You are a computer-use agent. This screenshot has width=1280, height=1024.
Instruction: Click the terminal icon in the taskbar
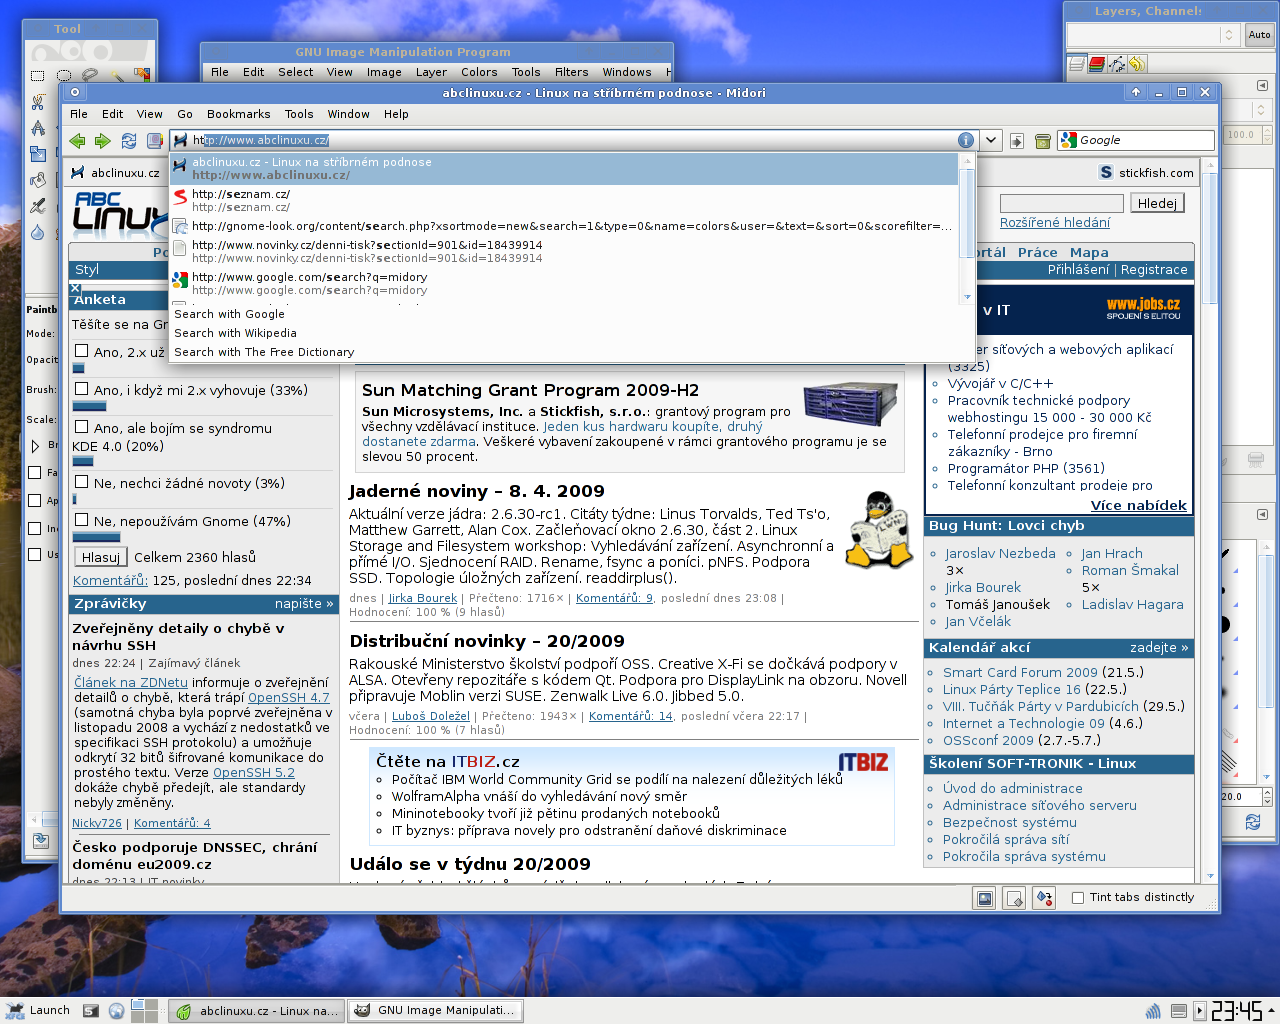(91, 1011)
